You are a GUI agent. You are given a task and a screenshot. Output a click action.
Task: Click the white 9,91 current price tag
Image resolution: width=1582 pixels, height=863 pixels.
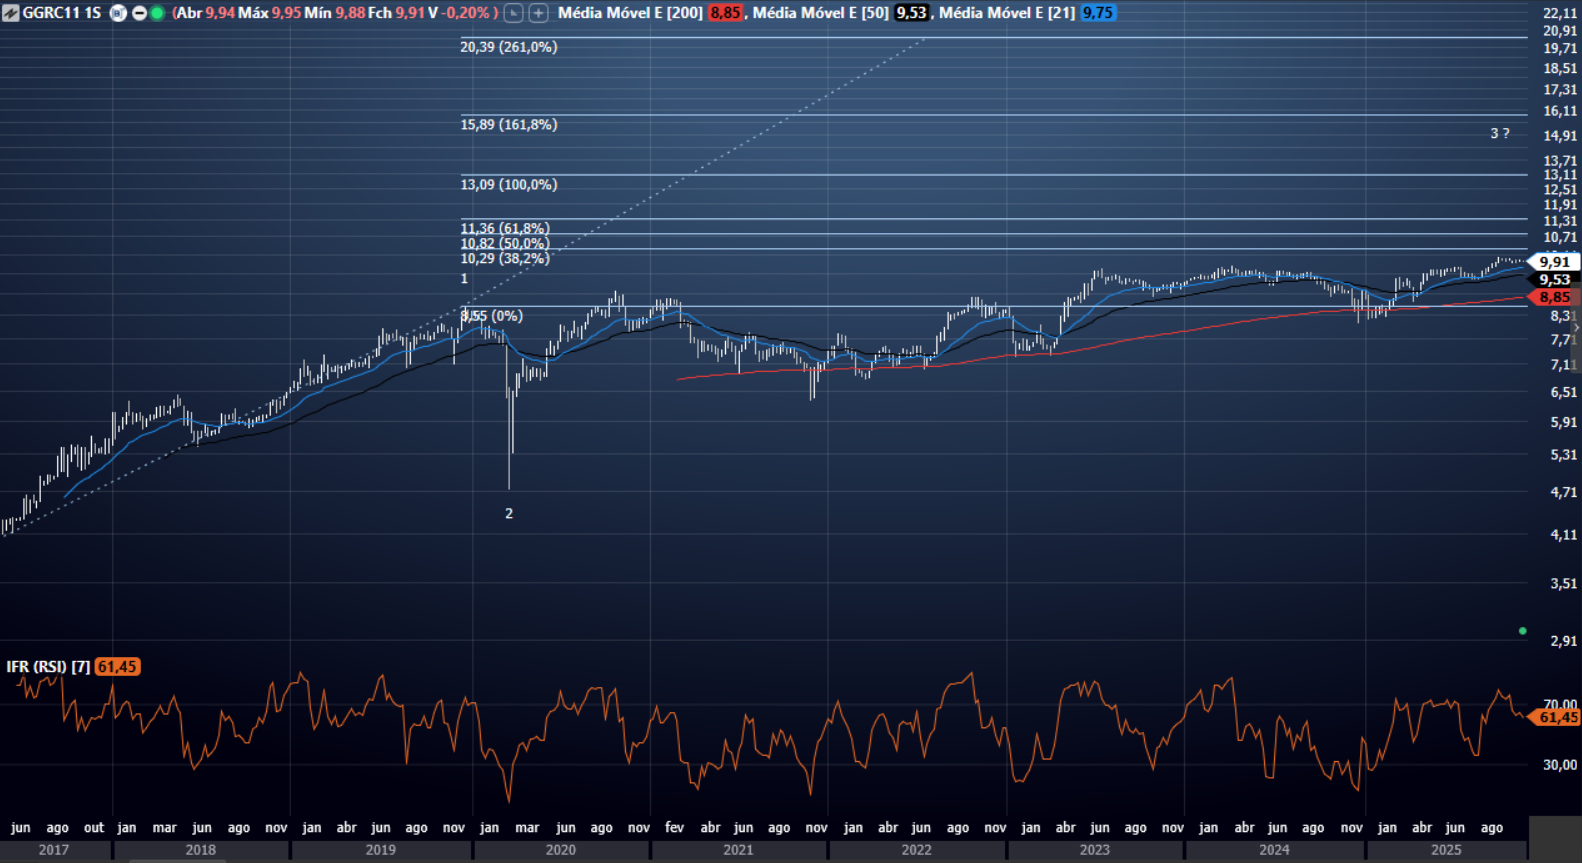[x=1553, y=262]
